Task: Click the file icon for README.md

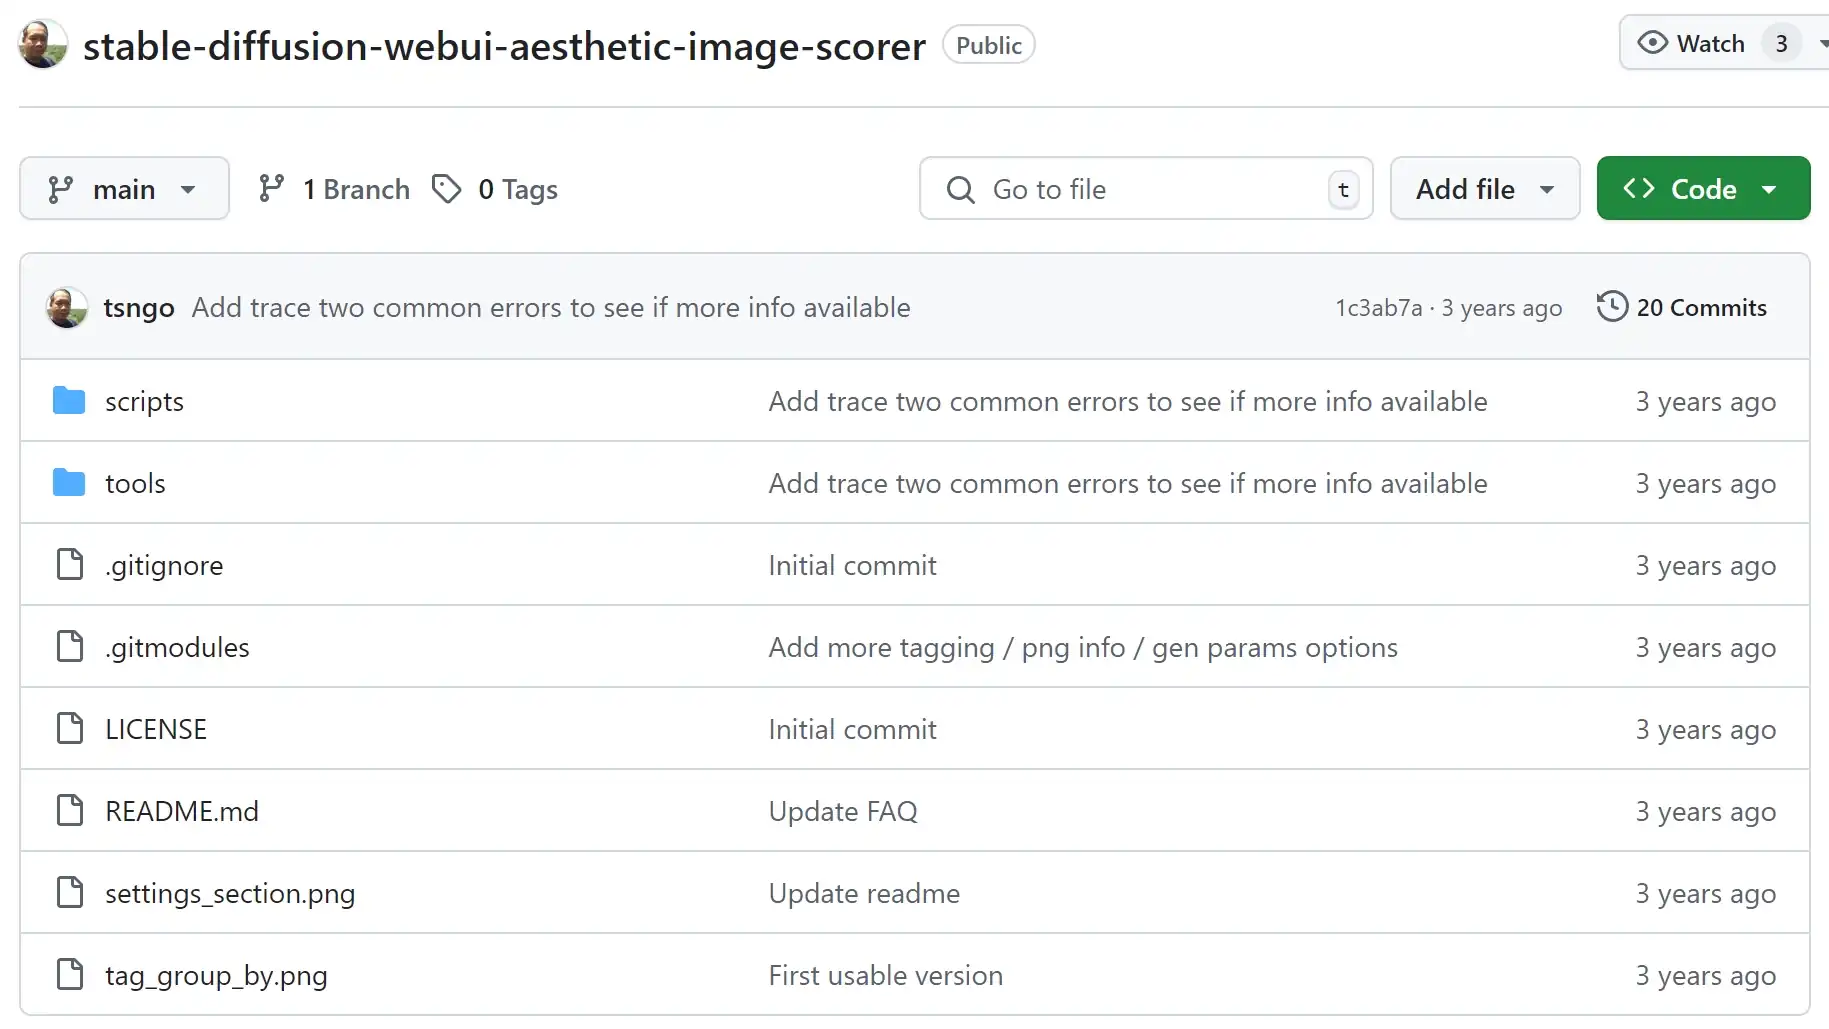Action: point(70,810)
